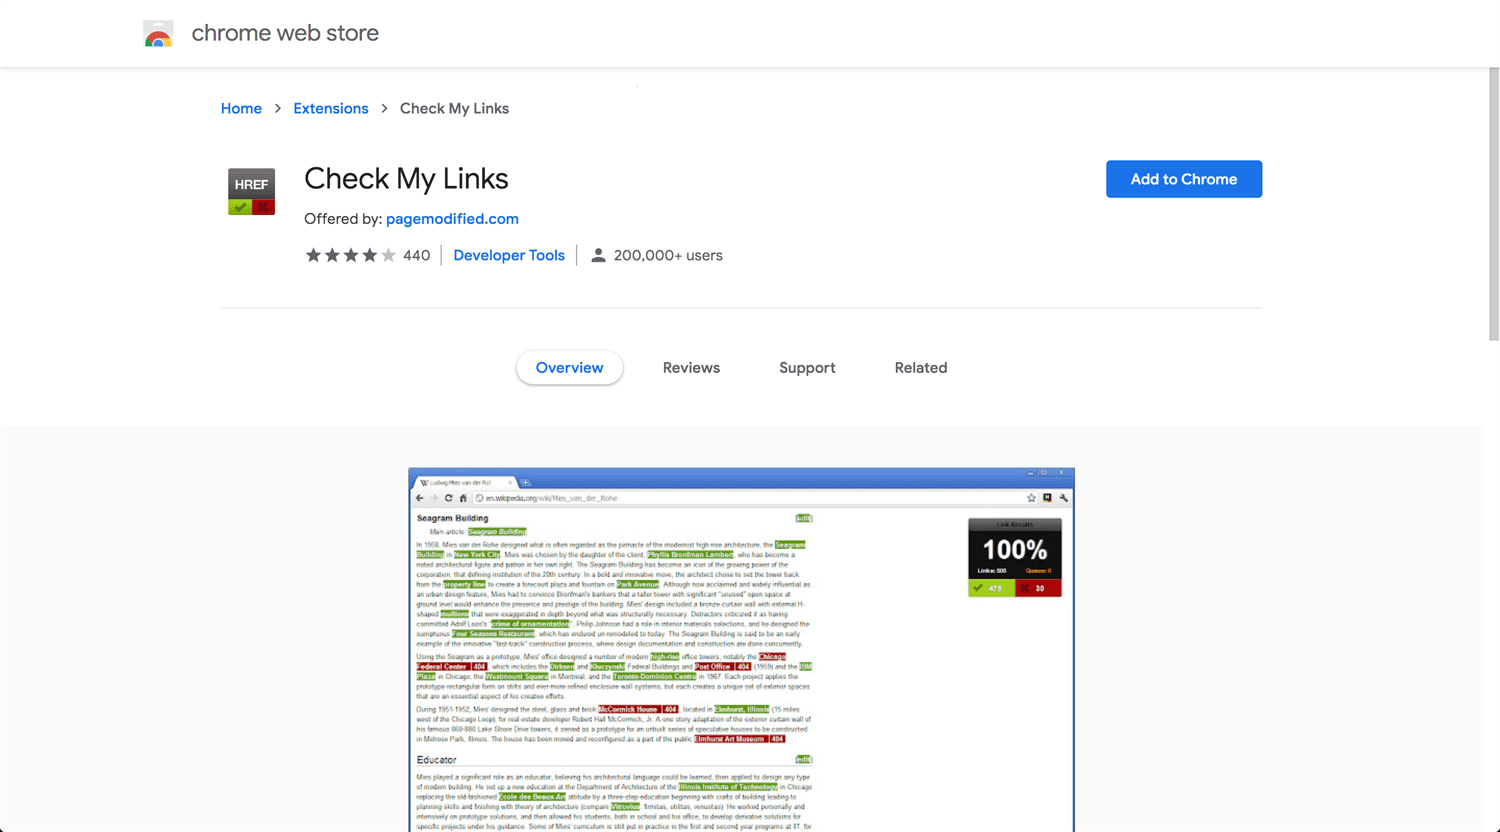
Task: Open the Developer Tools category link
Action: tap(509, 255)
